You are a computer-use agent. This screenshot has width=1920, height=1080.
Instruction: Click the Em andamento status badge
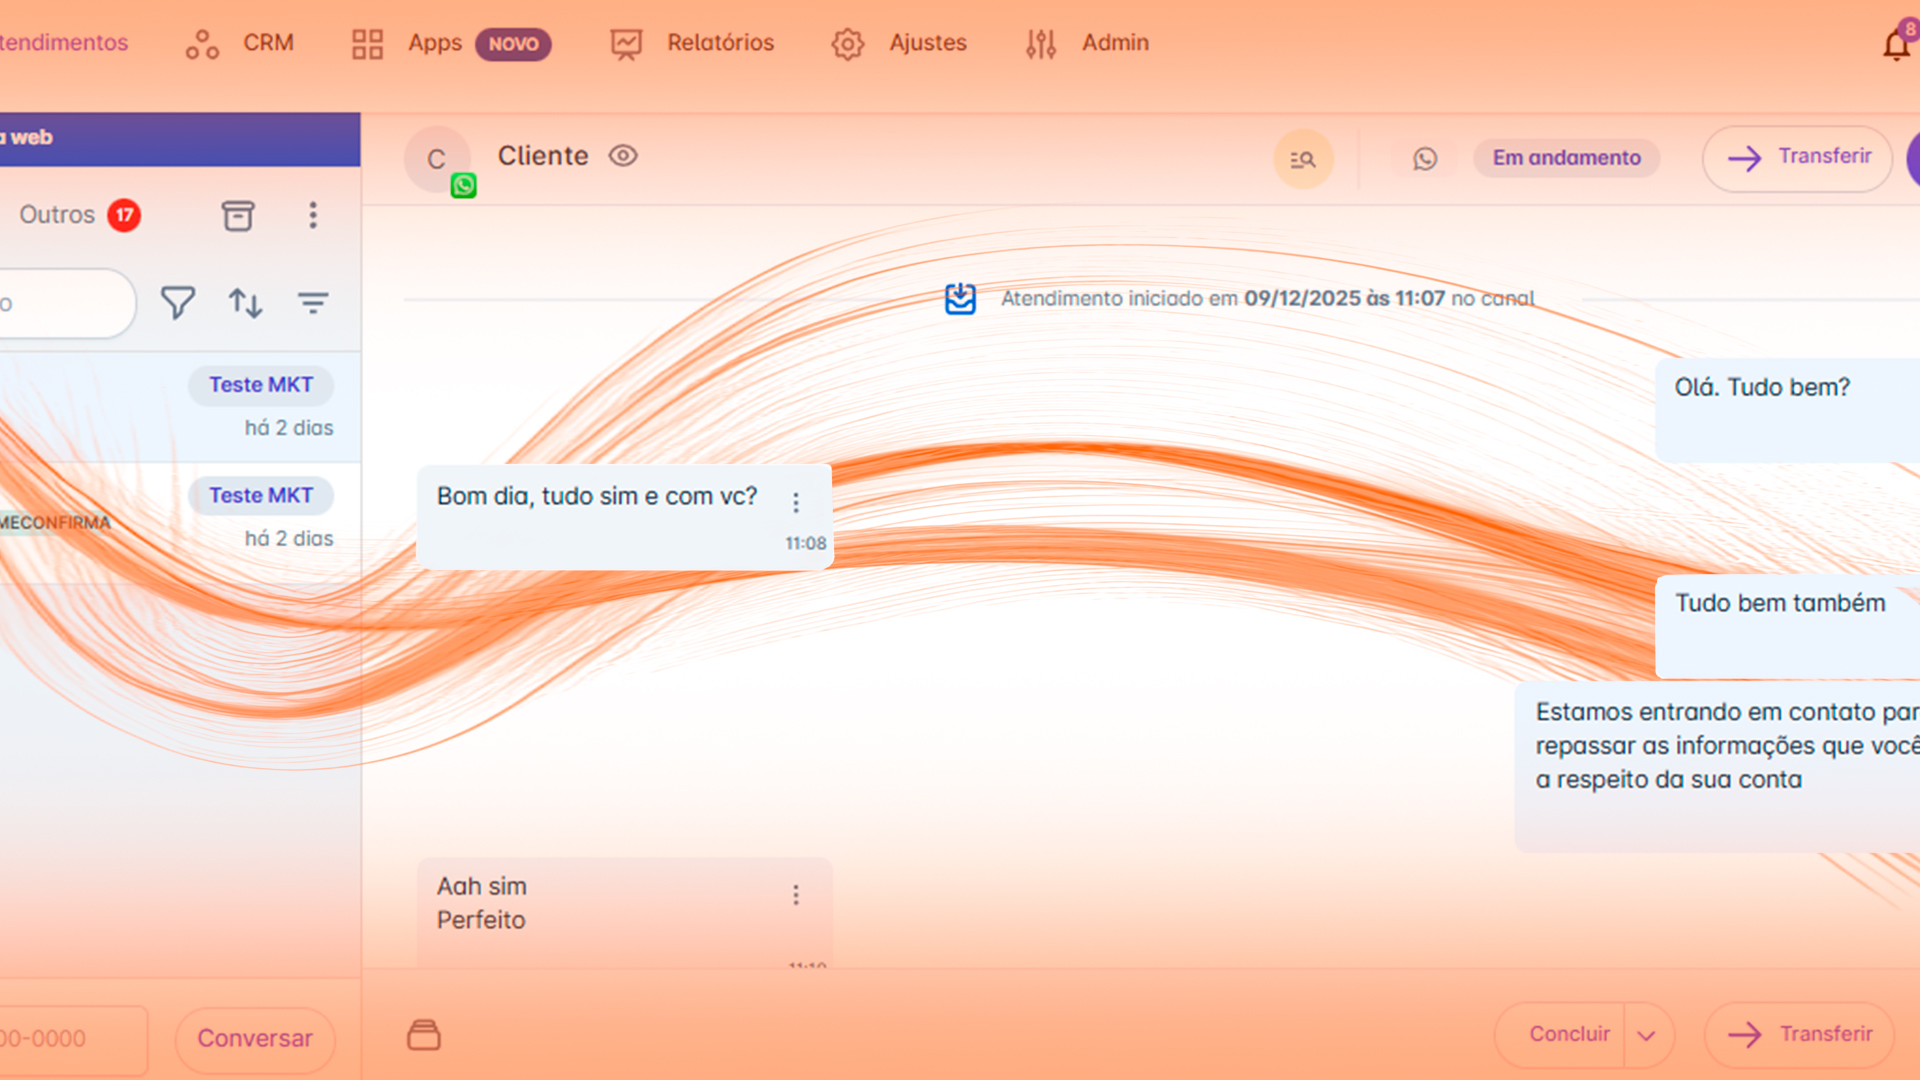pyautogui.click(x=1566, y=158)
